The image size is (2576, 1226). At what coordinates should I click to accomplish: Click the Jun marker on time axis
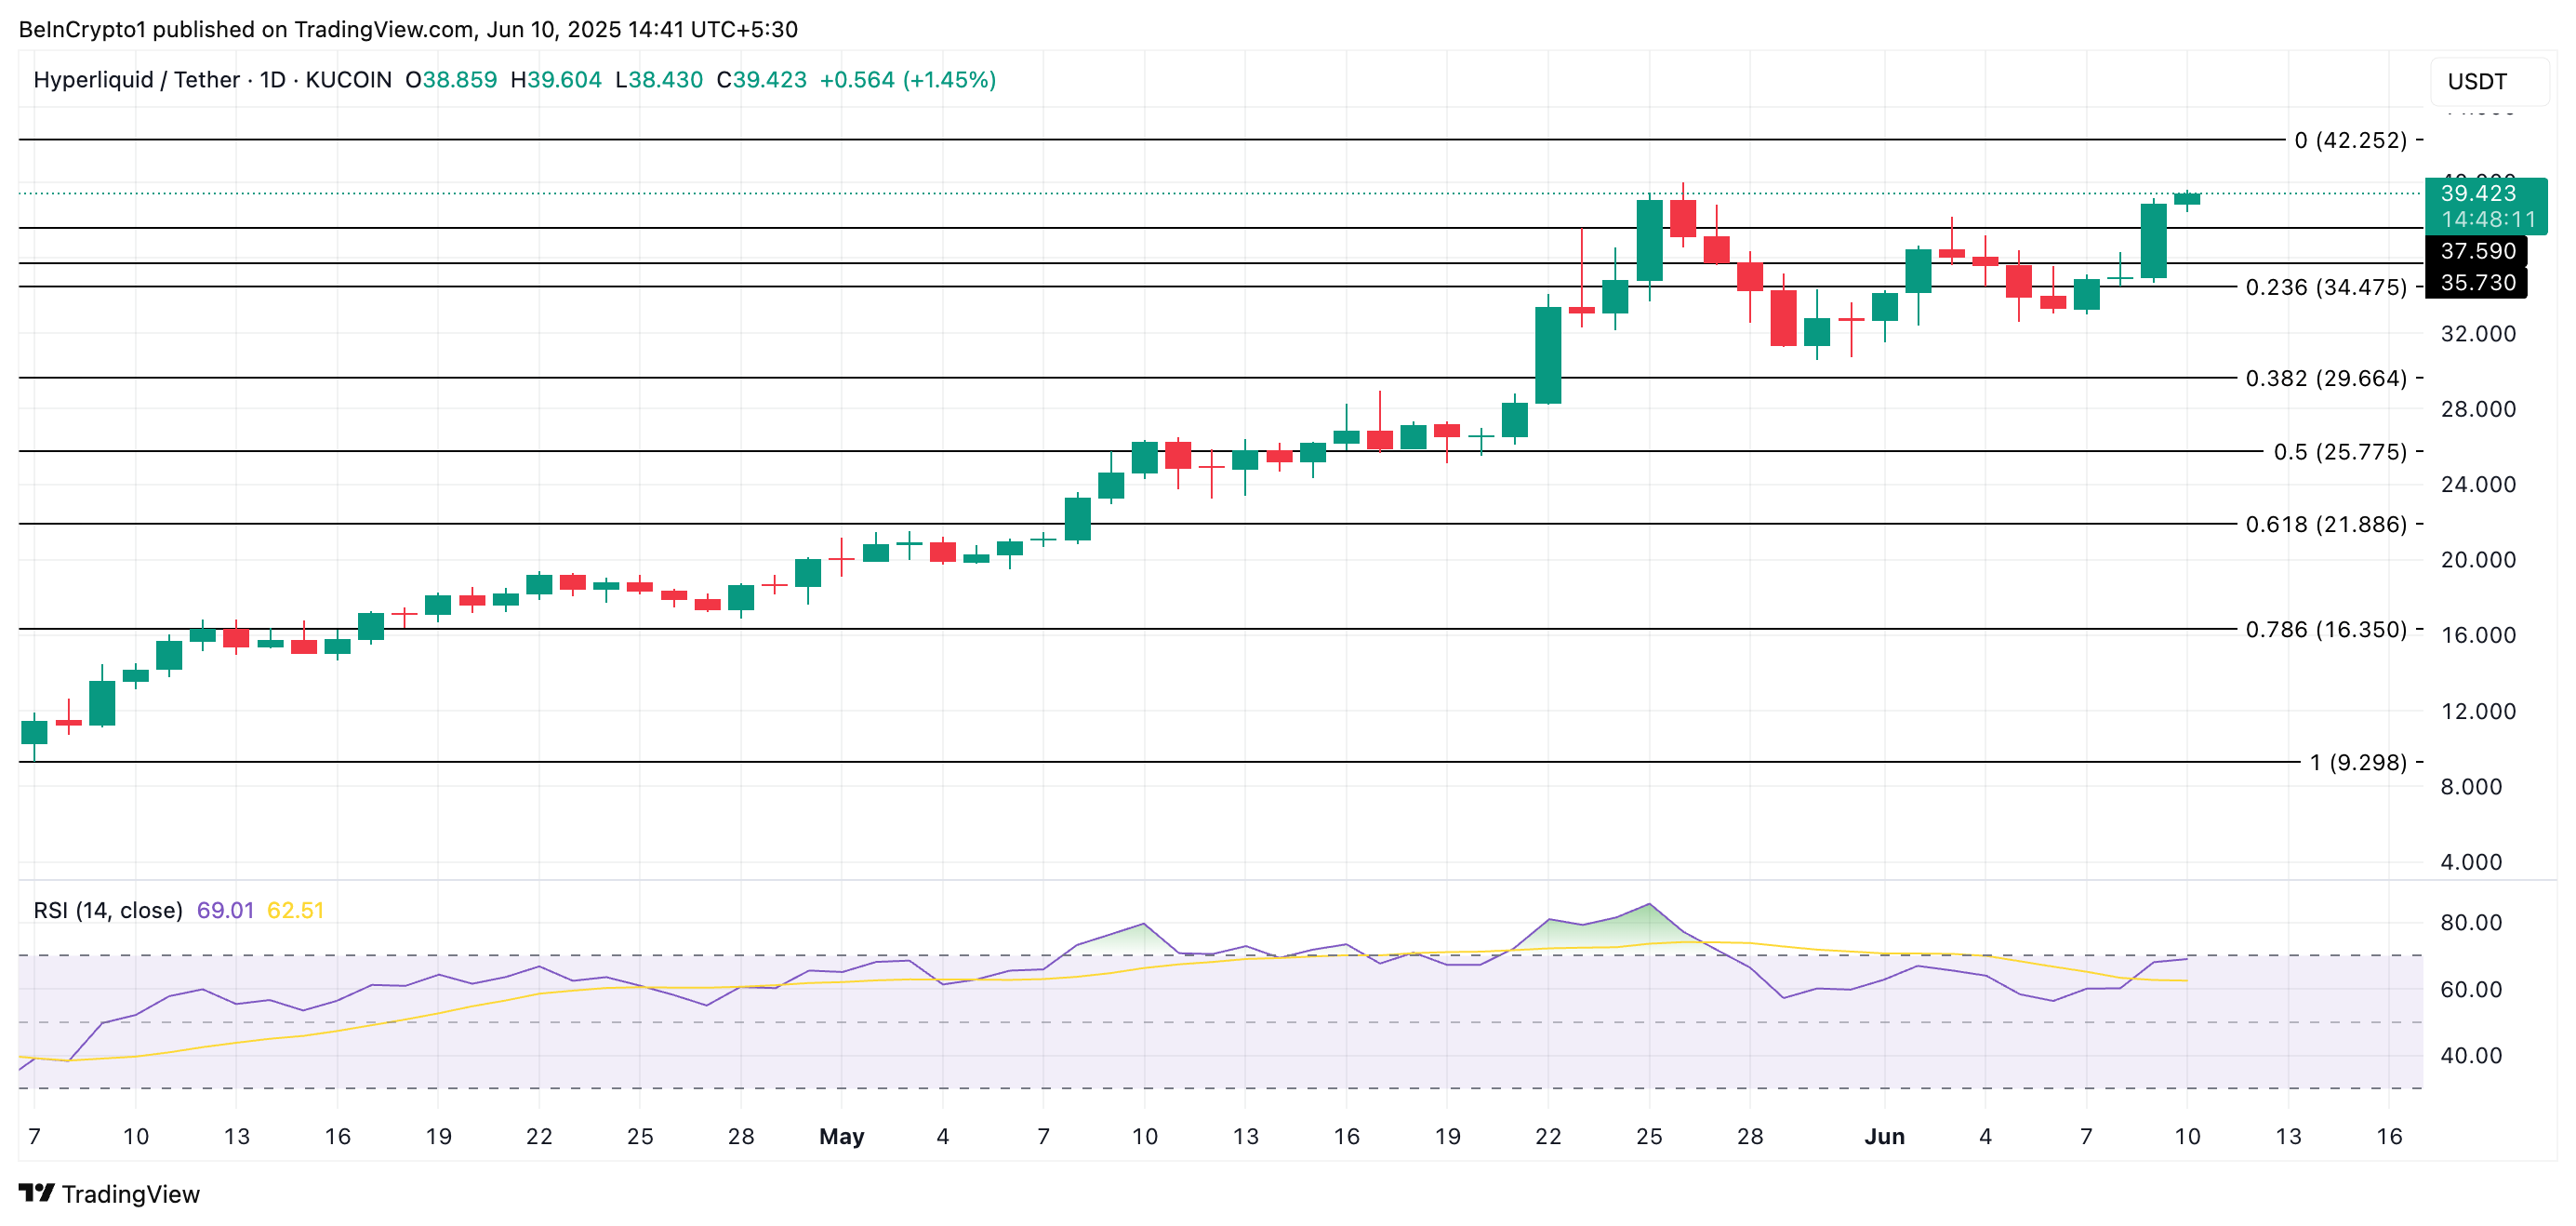tap(1884, 1136)
